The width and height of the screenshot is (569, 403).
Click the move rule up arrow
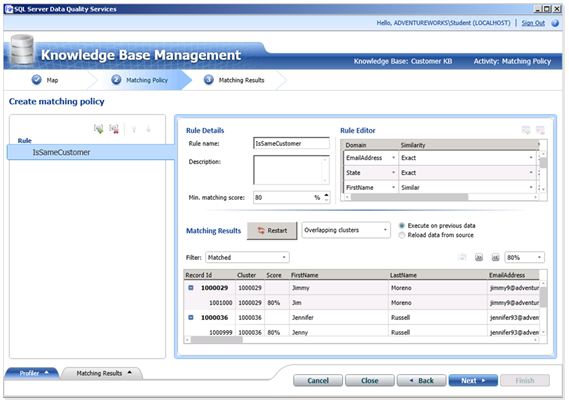[x=134, y=129]
